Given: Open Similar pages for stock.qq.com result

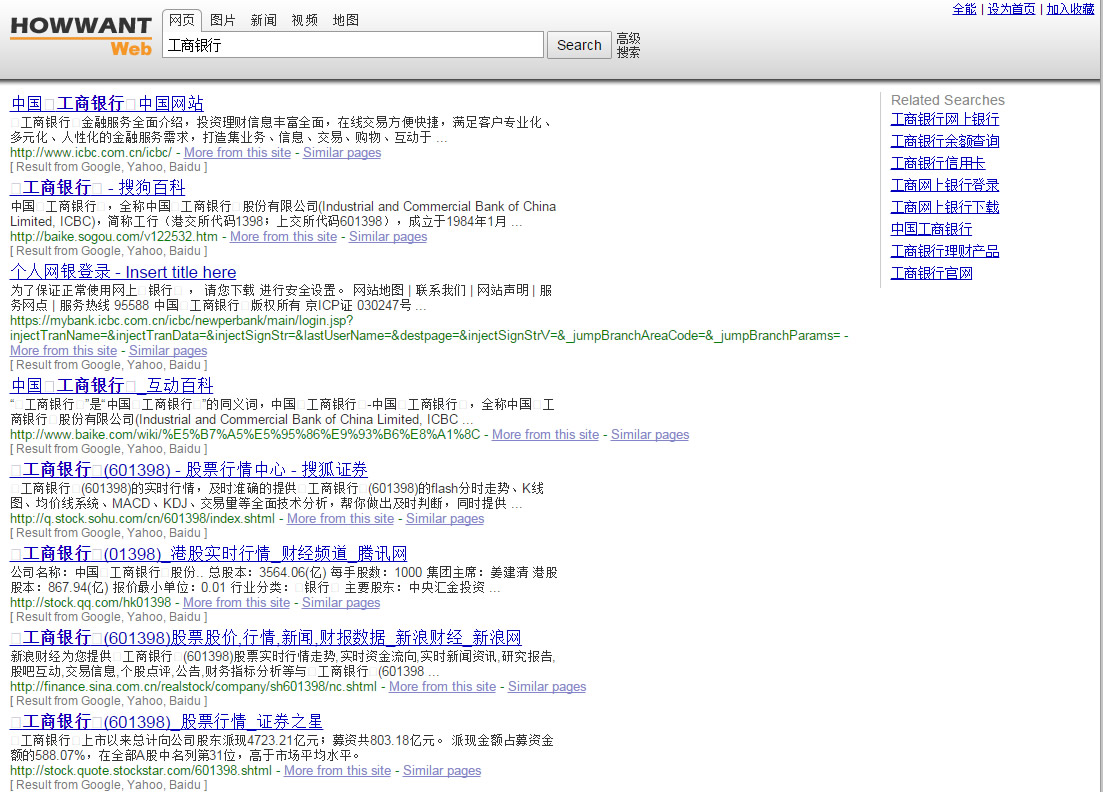Looking at the screenshot, I should (x=341, y=603).
